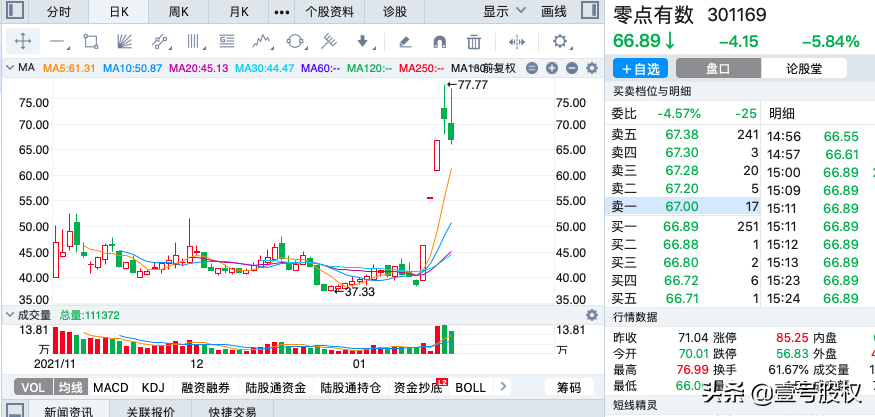Screen dimensions: 875x417
Task: Switch to the 陆股通持仓 indicator
Action: pos(352,387)
